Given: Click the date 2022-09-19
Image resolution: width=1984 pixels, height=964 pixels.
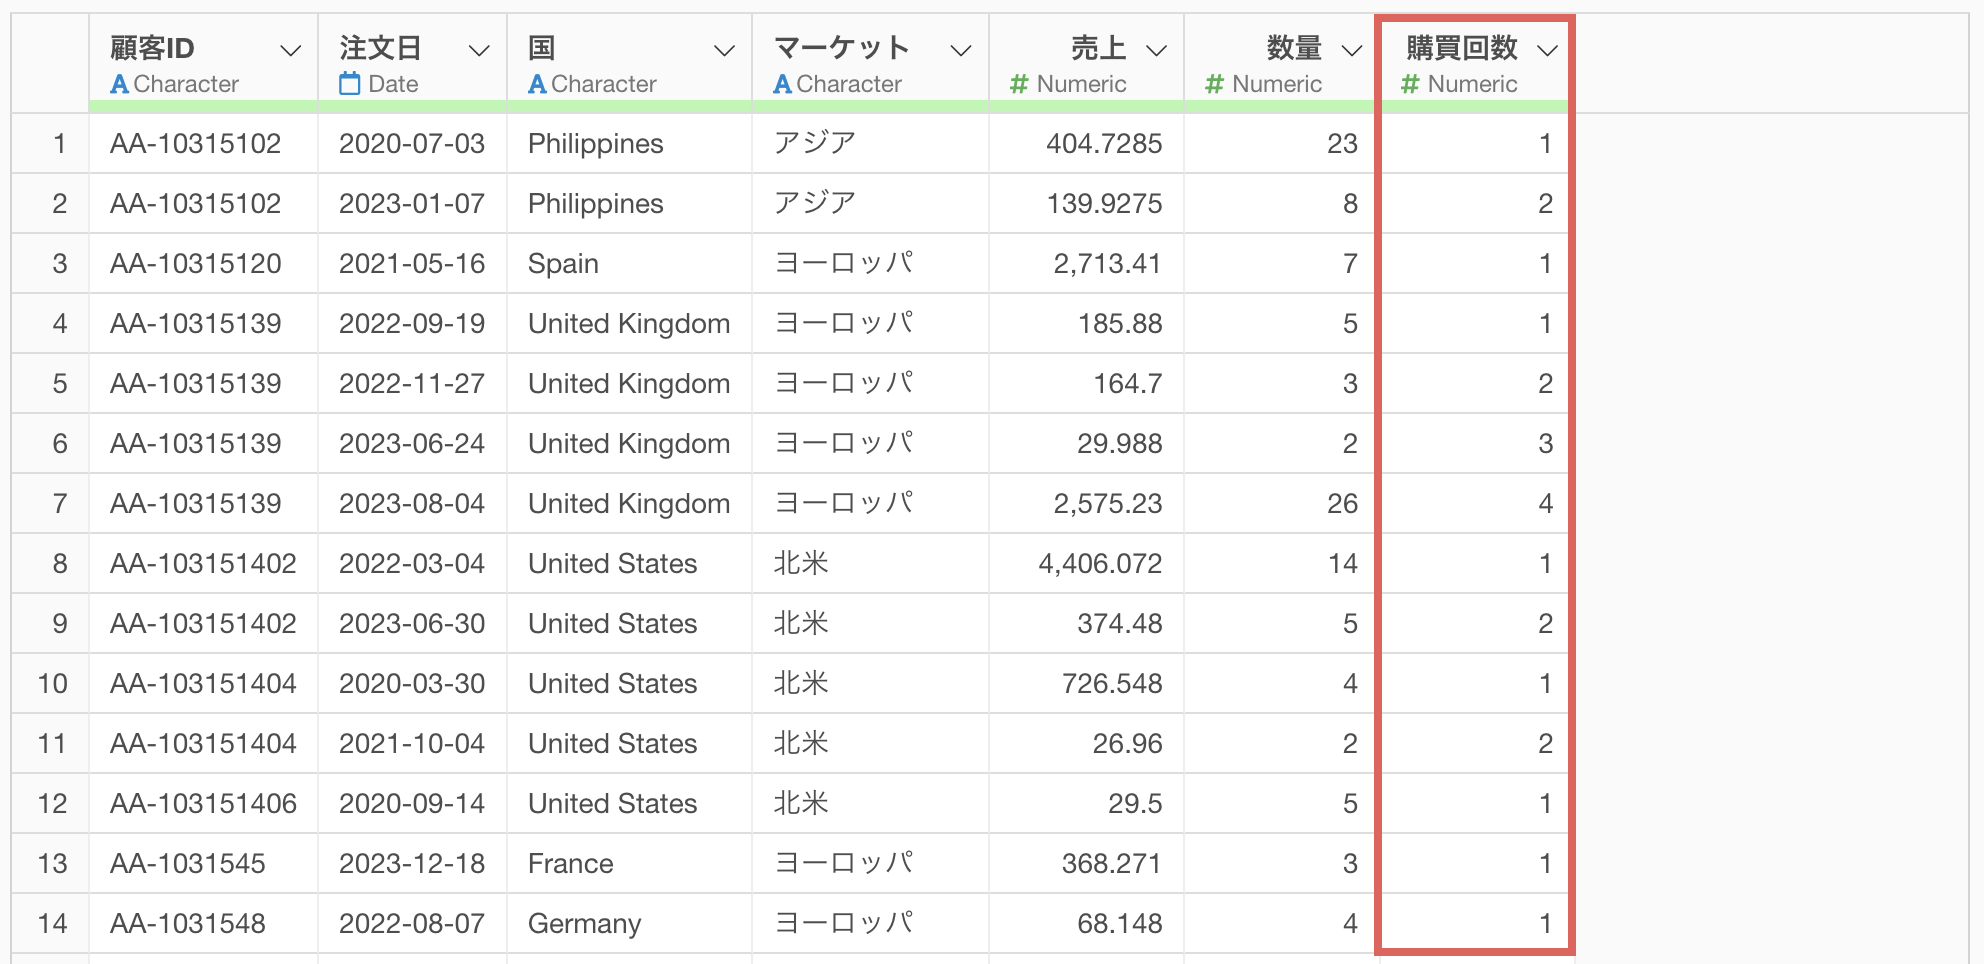Looking at the screenshot, I should pyautogui.click(x=412, y=324).
